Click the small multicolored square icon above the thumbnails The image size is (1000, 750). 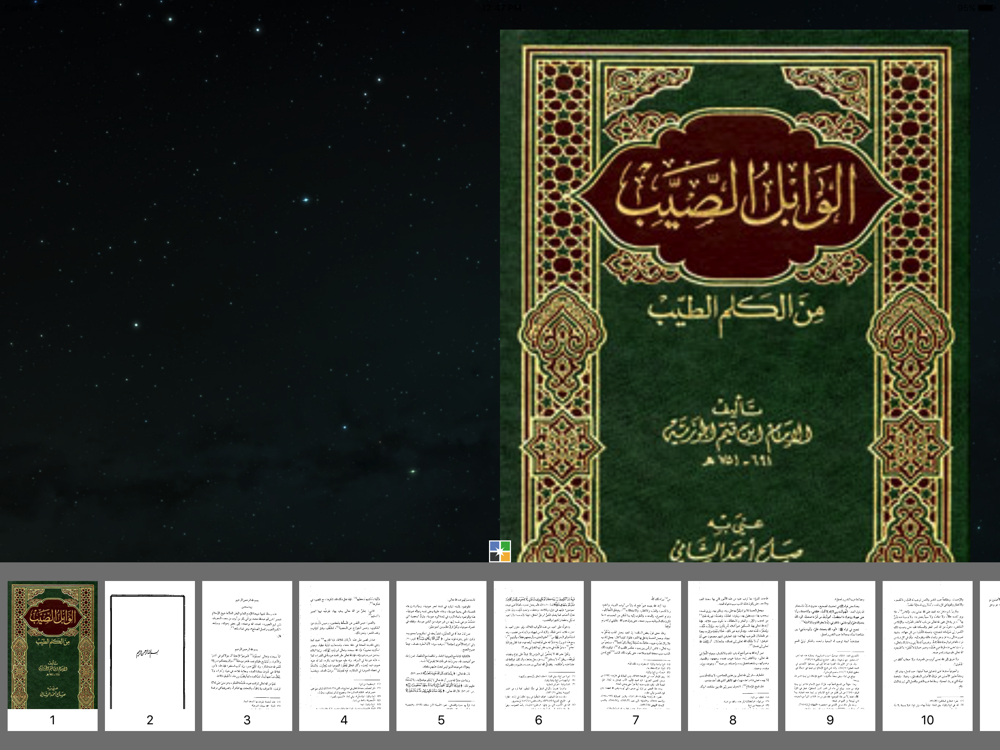500,551
